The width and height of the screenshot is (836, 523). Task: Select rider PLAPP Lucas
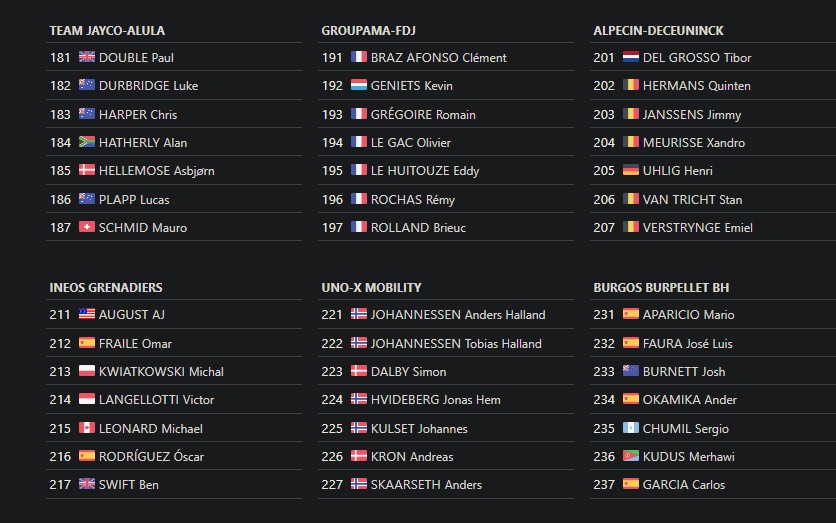coord(134,199)
